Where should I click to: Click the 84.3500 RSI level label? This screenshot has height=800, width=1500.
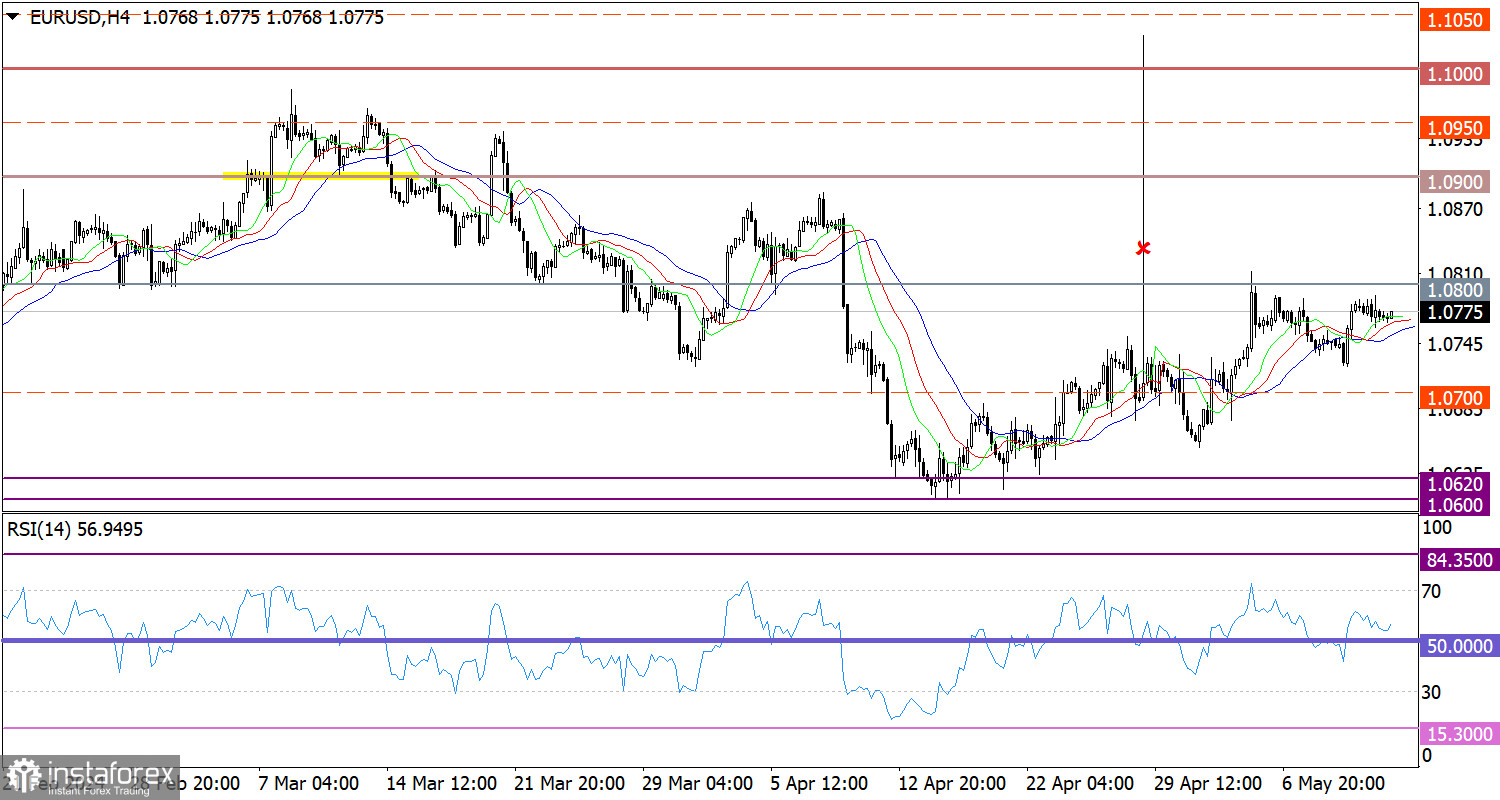[1460, 560]
